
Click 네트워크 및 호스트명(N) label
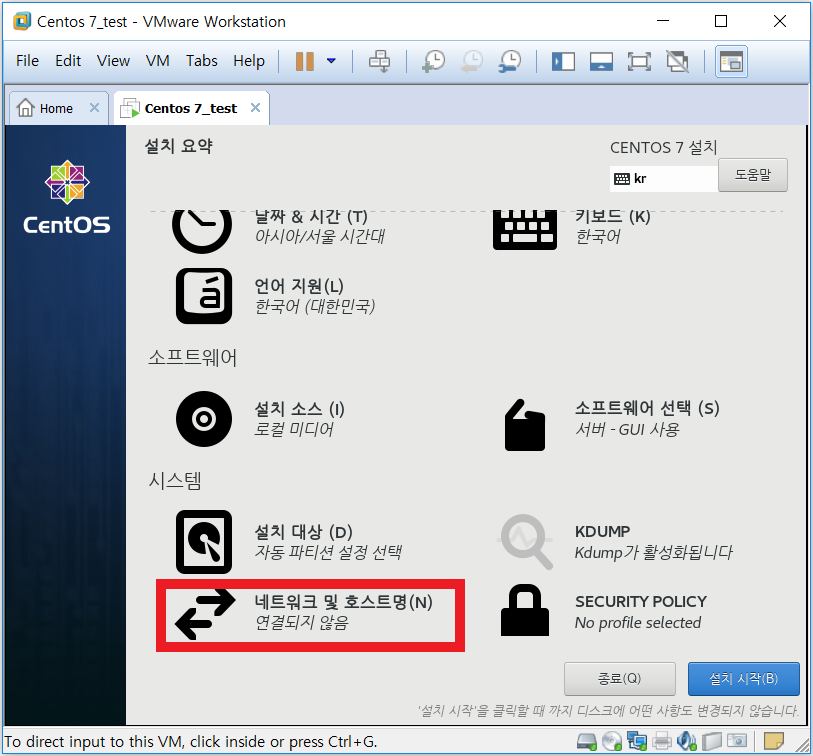click(343, 601)
